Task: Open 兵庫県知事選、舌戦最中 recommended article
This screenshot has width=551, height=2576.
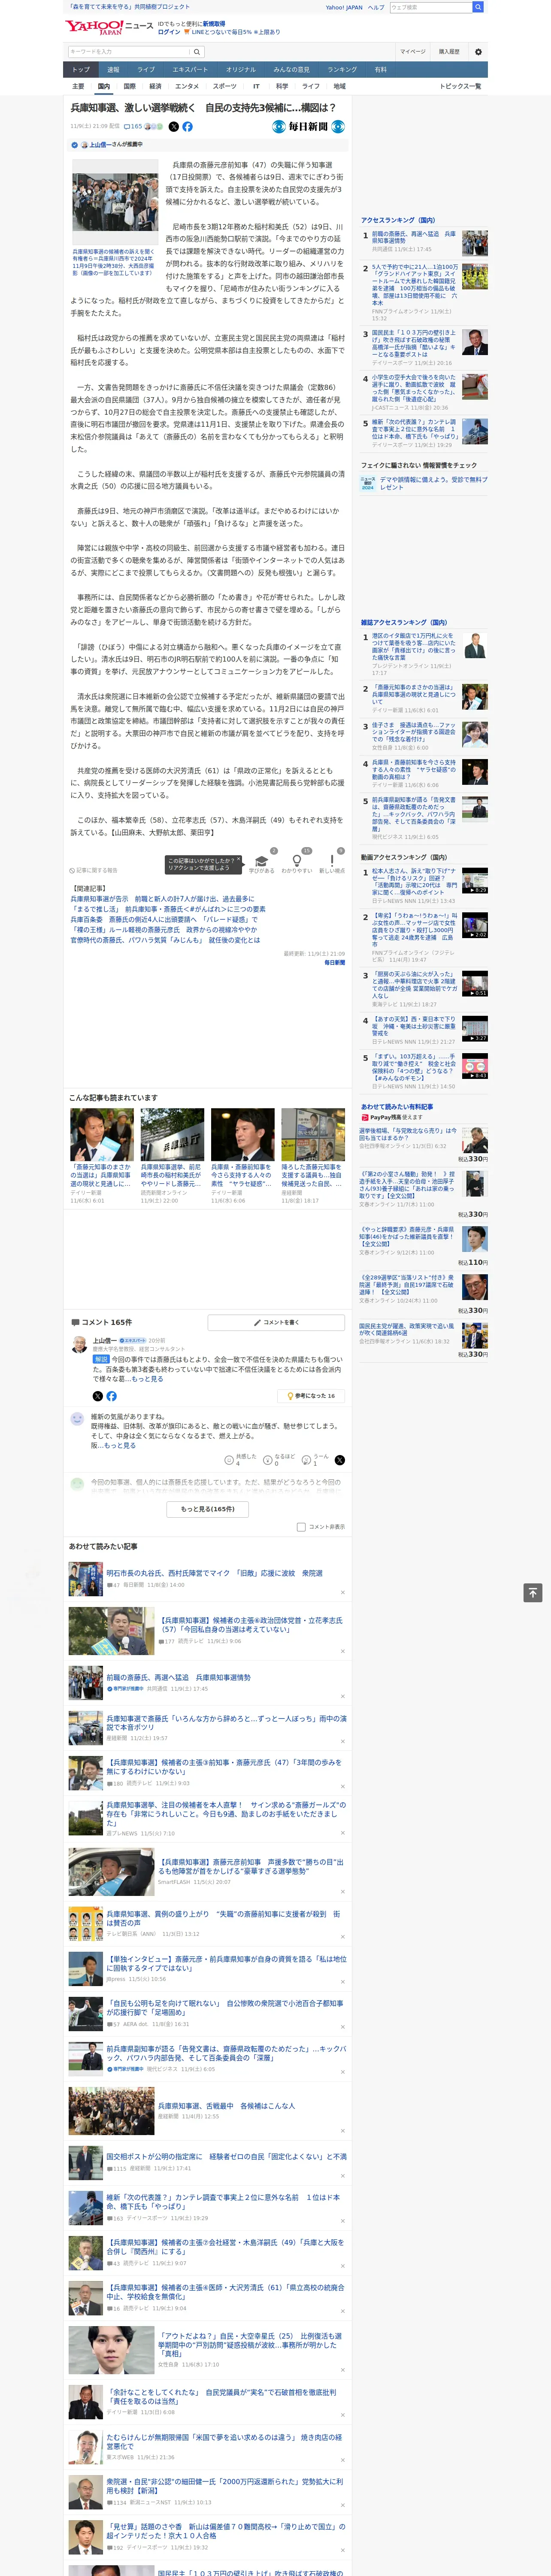Action: tap(226, 2106)
